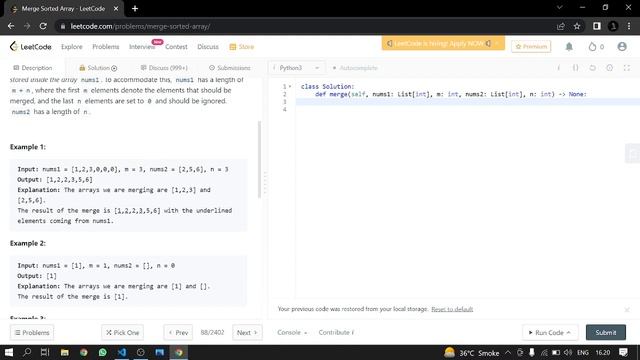Open VS Code from taskbar
Viewport: 640px width, 360px height.
(122, 352)
